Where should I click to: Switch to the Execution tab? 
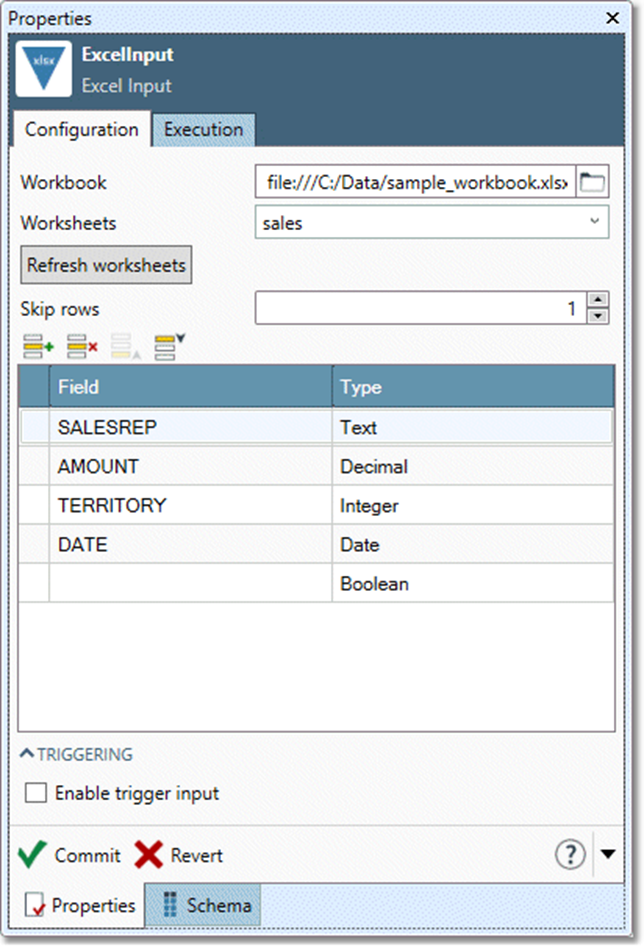click(x=203, y=130)
